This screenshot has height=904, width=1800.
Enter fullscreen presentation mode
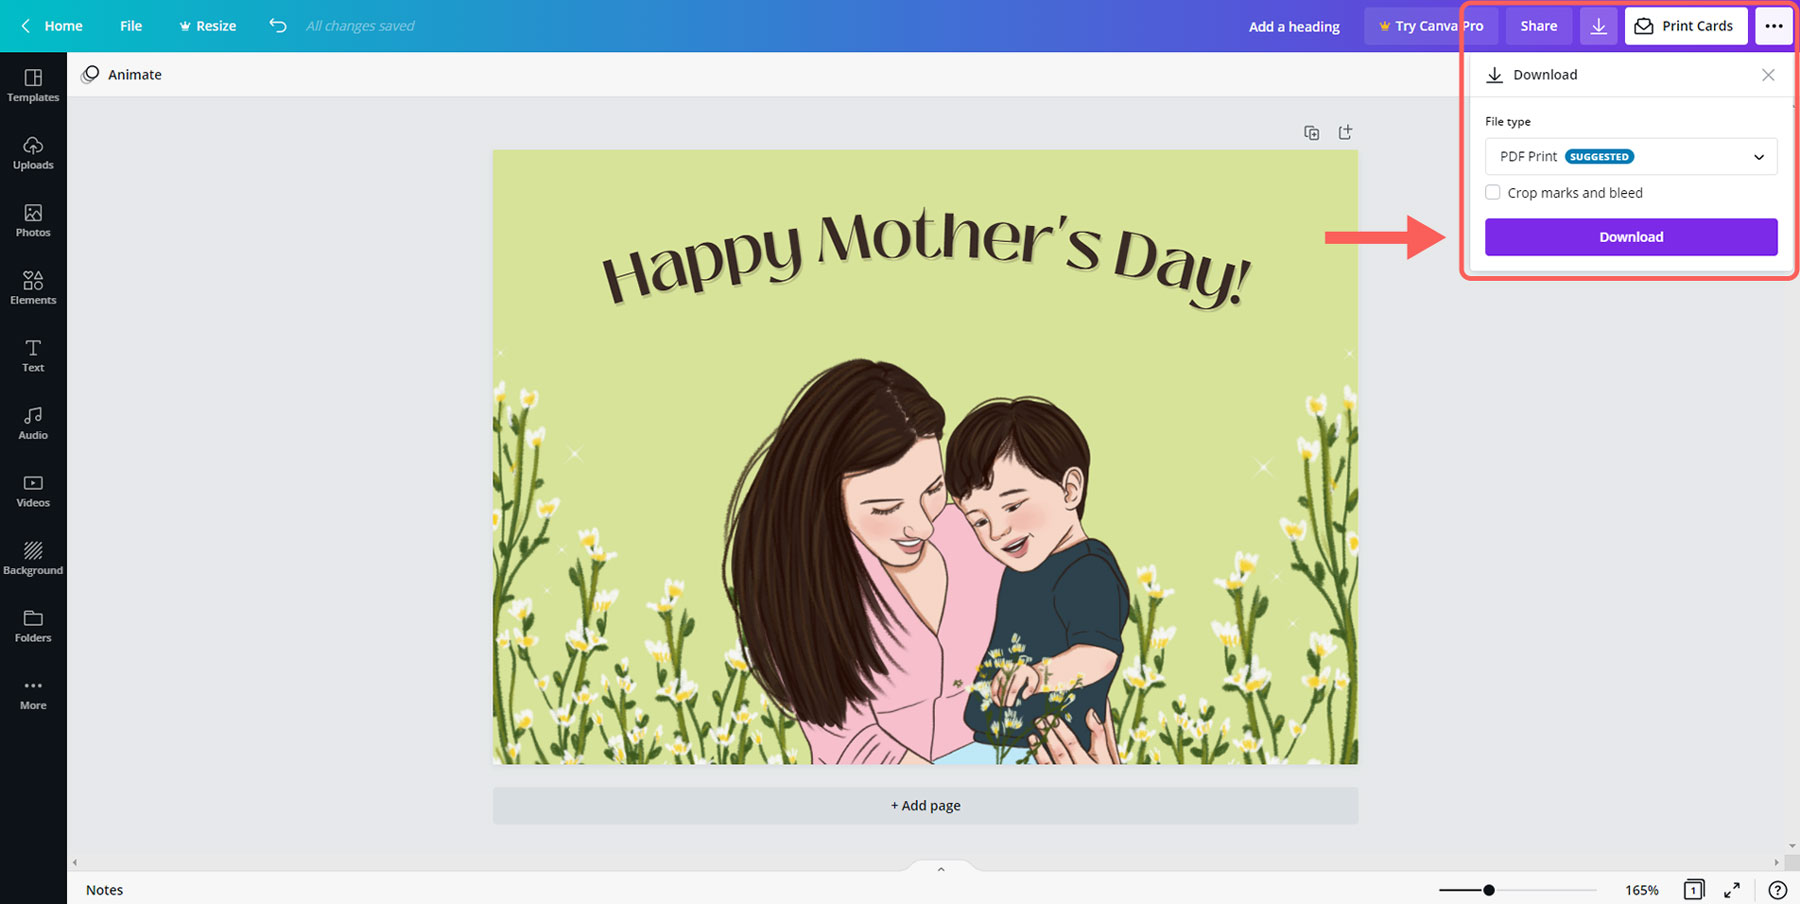click(1731, 890)
